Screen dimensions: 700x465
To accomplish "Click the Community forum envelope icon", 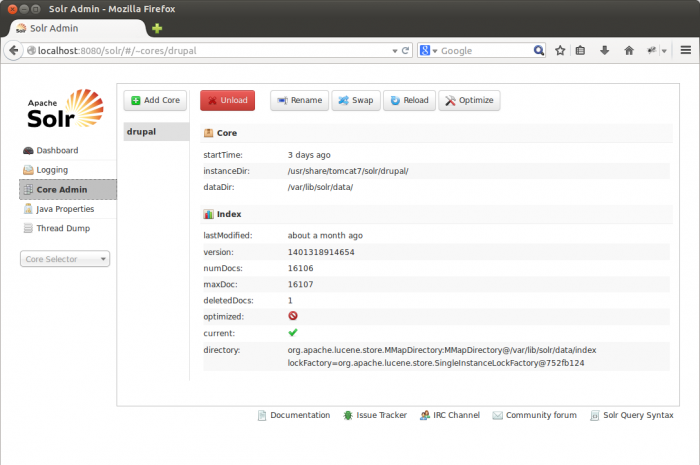I will [497, 415].
